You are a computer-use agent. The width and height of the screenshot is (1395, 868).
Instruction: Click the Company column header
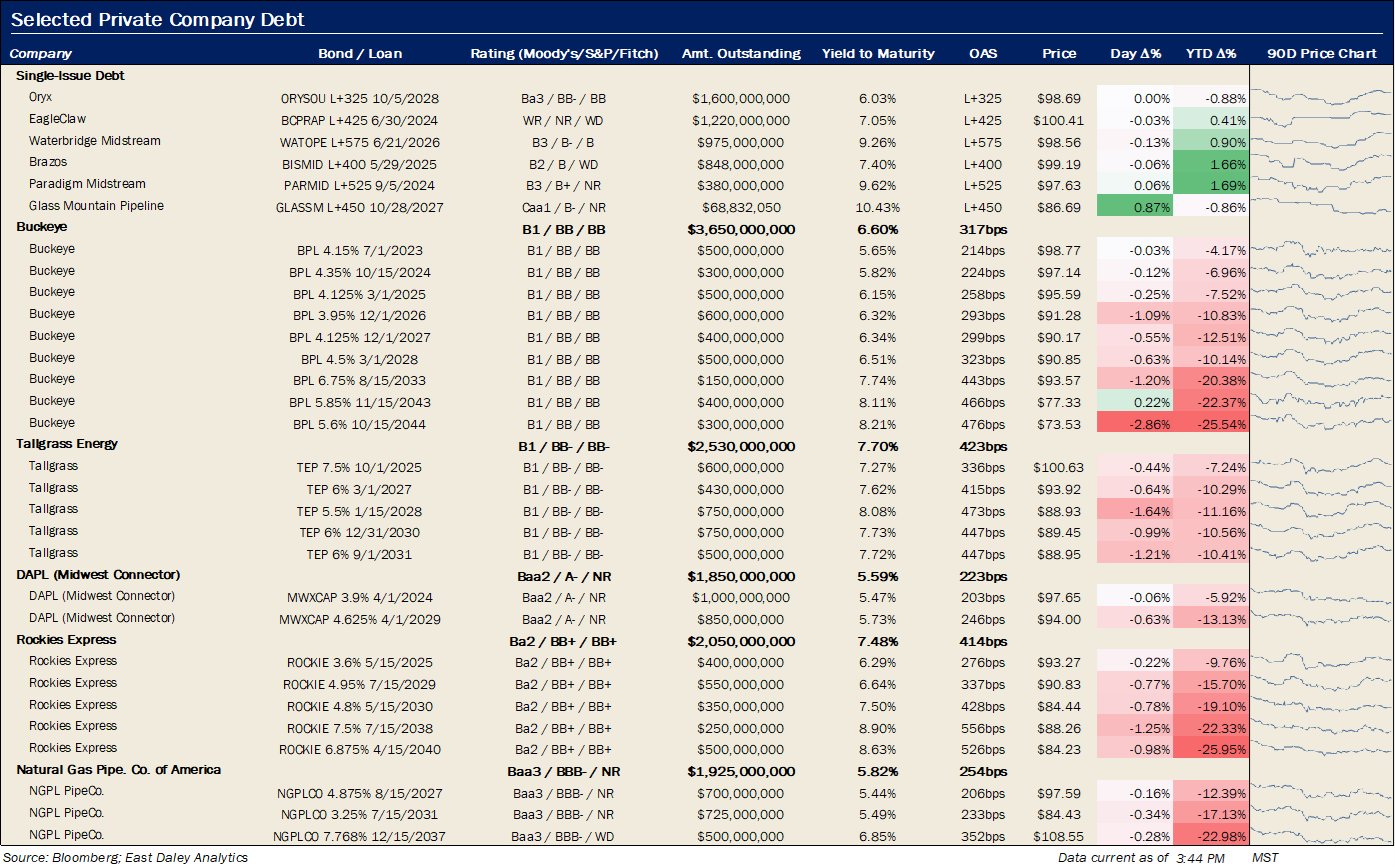41,54
